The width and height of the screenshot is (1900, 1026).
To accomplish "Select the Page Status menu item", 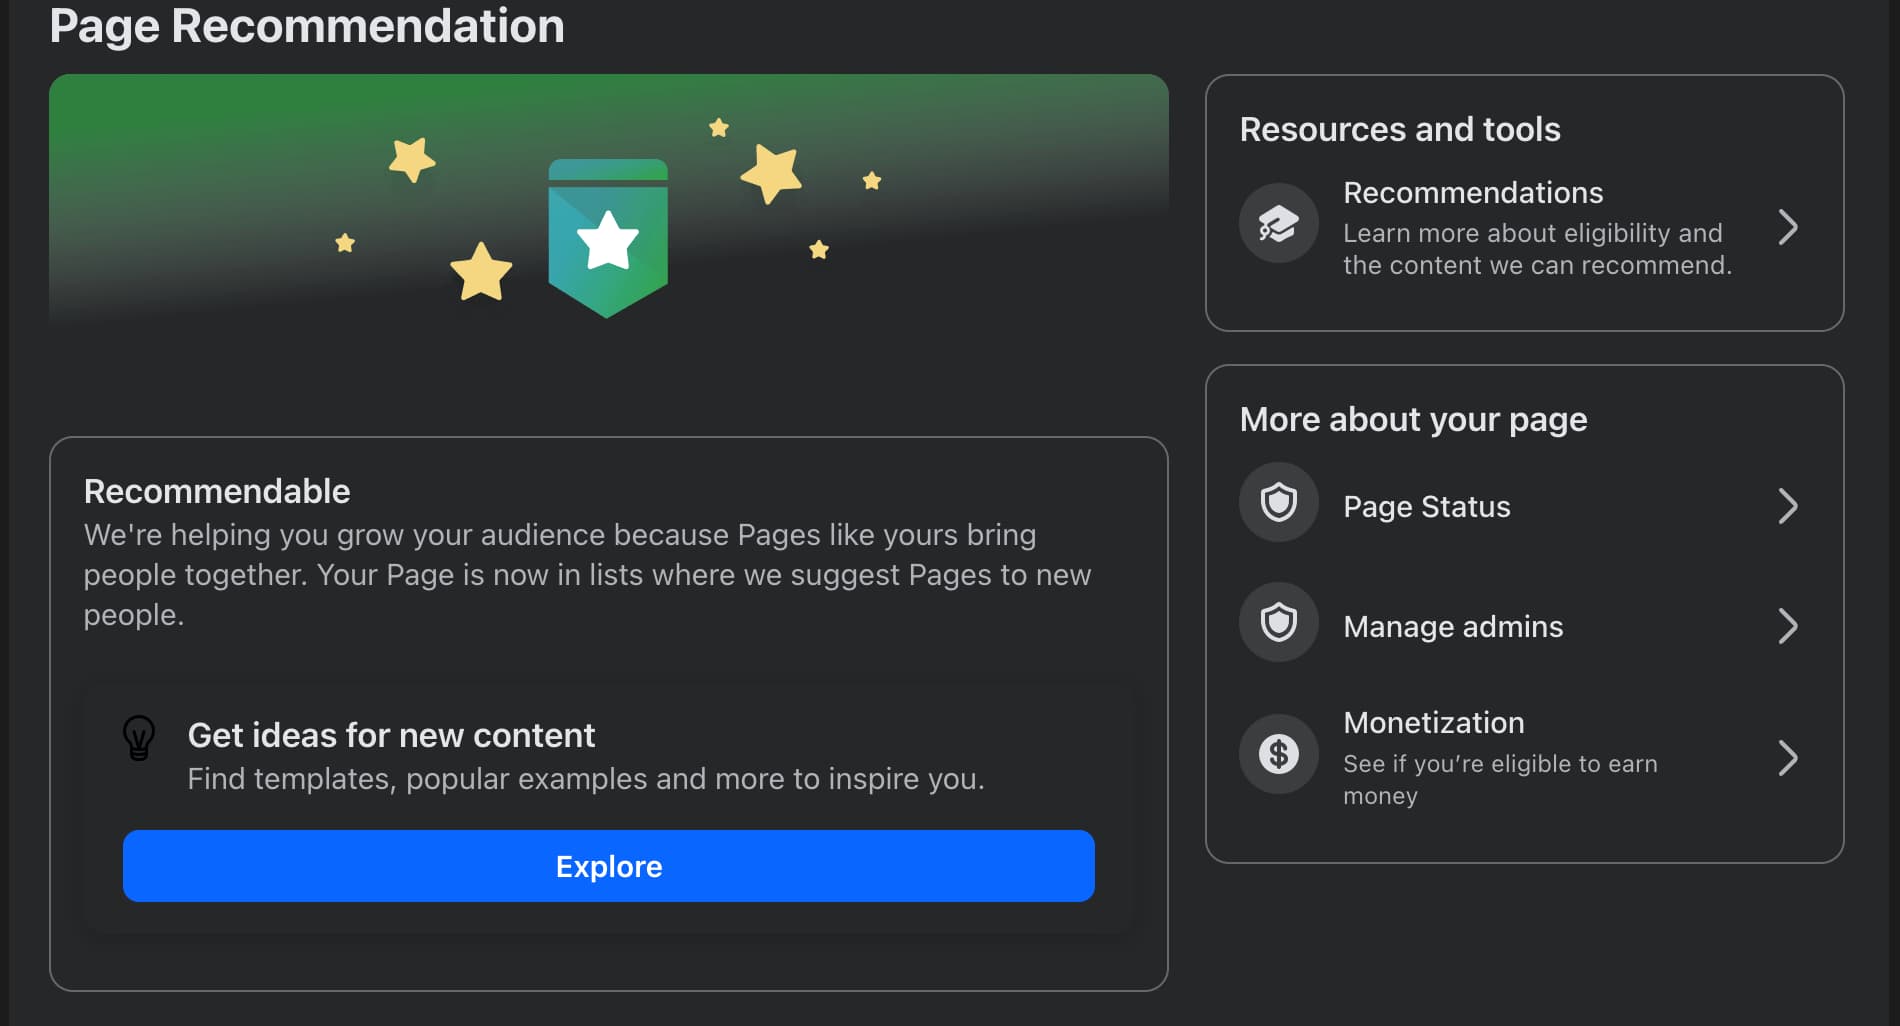I will [1426, 507].
